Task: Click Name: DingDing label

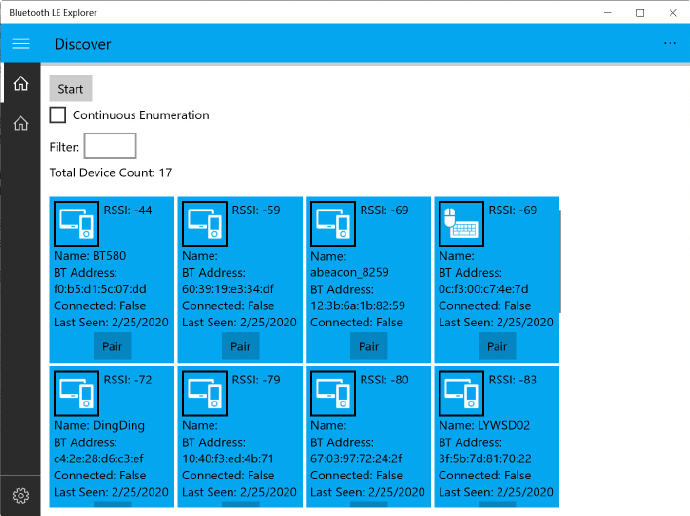Action: point(99,425)
